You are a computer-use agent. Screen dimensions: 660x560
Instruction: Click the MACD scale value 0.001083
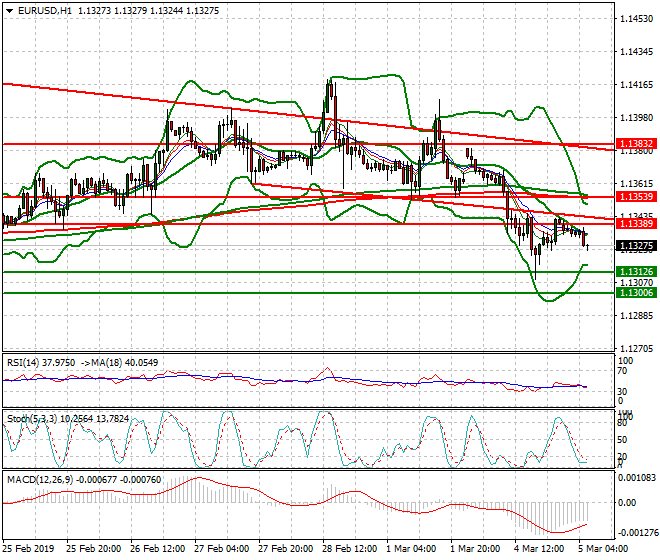click(x=637, y=478)
